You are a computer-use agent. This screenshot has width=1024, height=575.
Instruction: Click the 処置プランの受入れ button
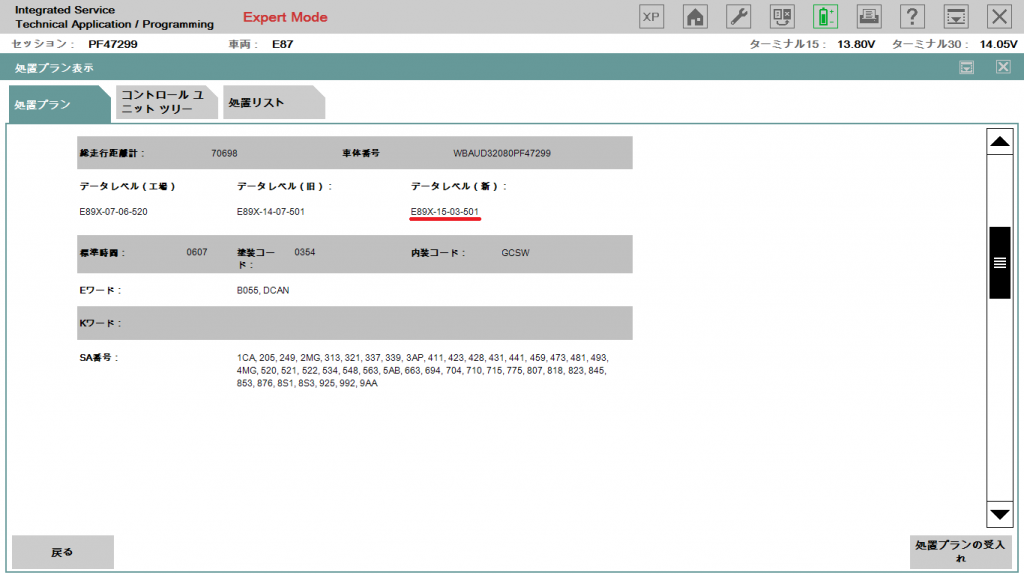960,551
